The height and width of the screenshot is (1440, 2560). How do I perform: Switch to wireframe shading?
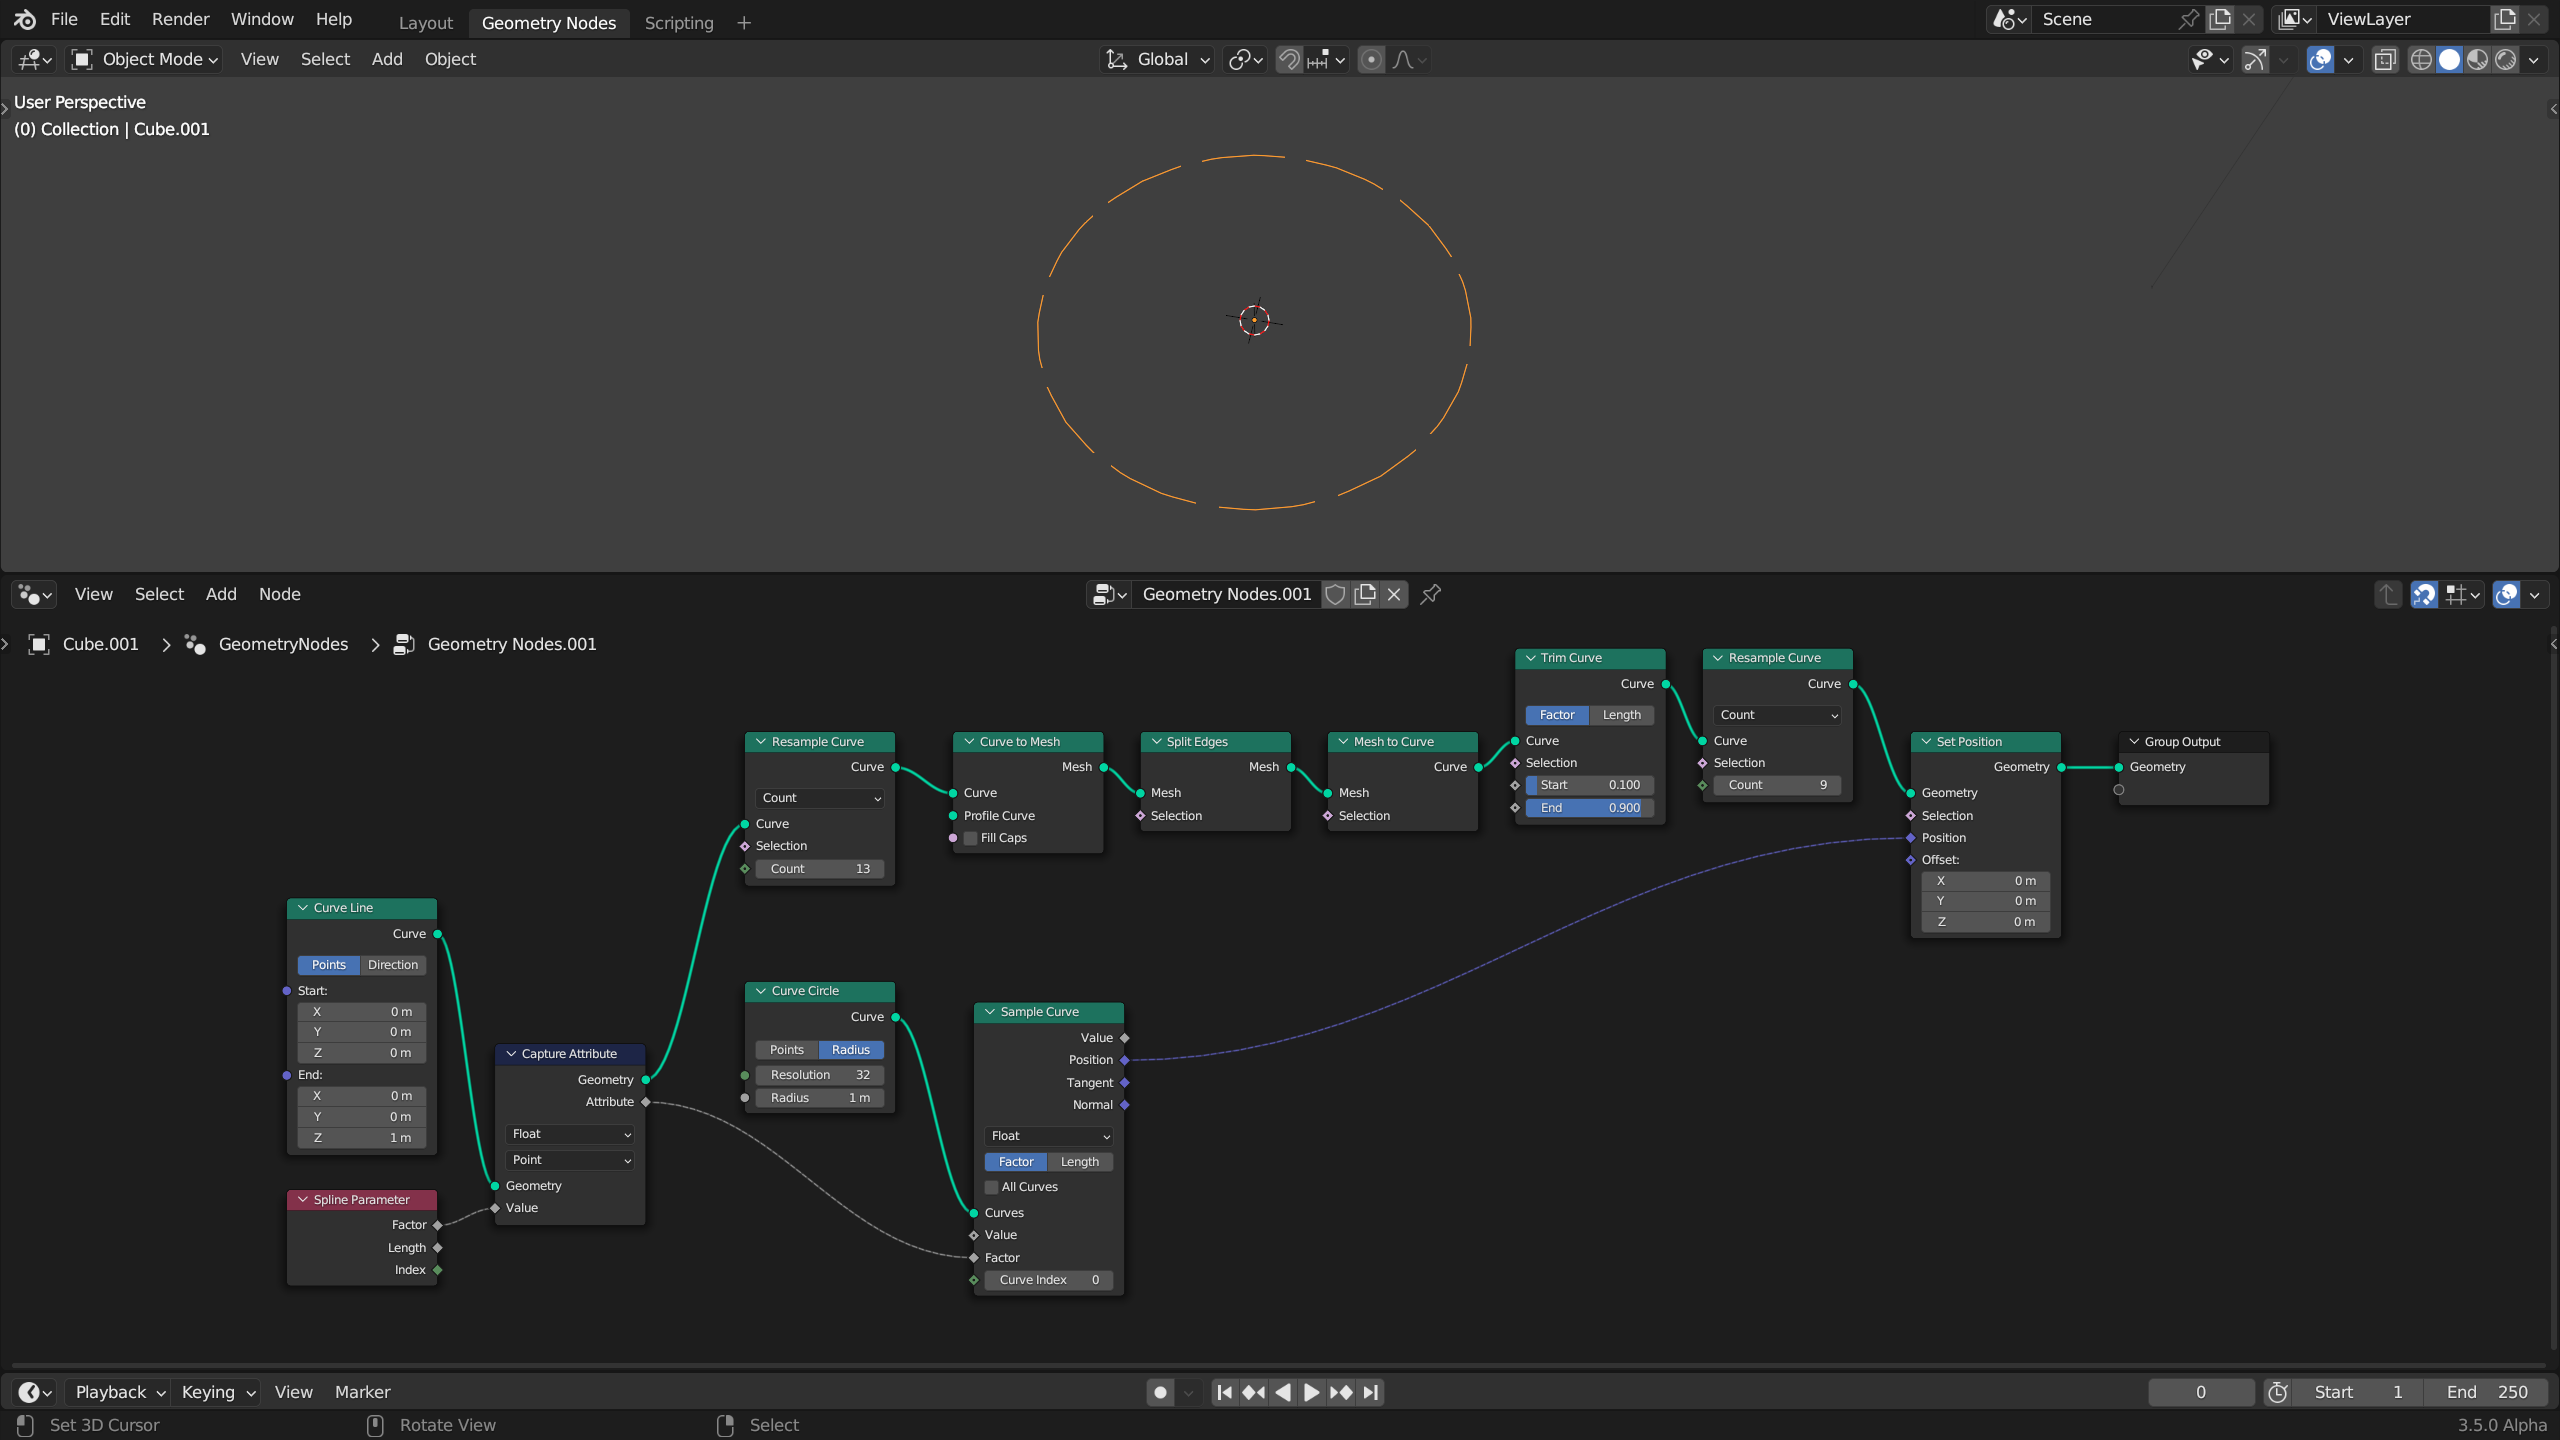point(2421,59)
